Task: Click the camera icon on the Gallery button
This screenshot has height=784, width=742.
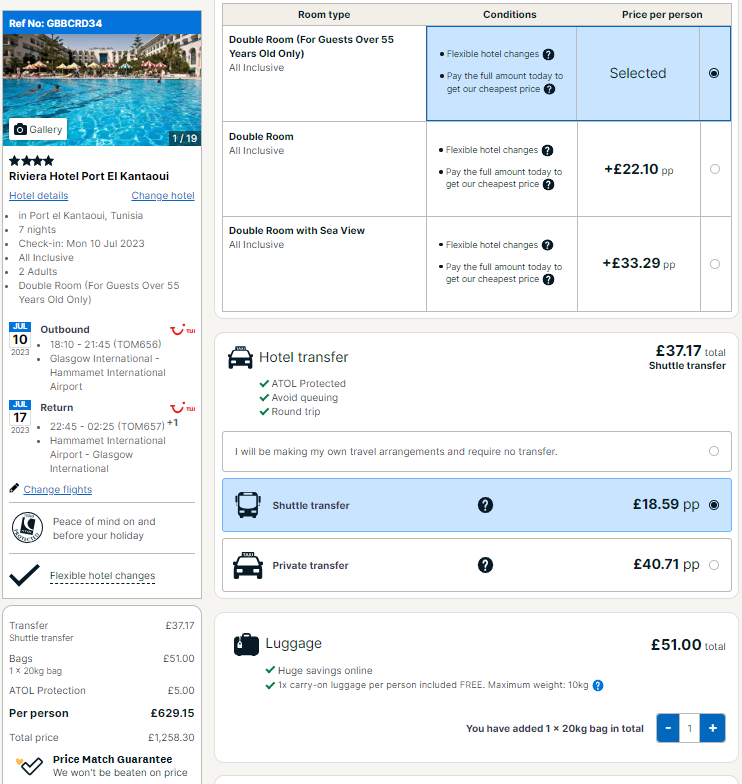Action: pyautogui.click(x=20, y=130)
